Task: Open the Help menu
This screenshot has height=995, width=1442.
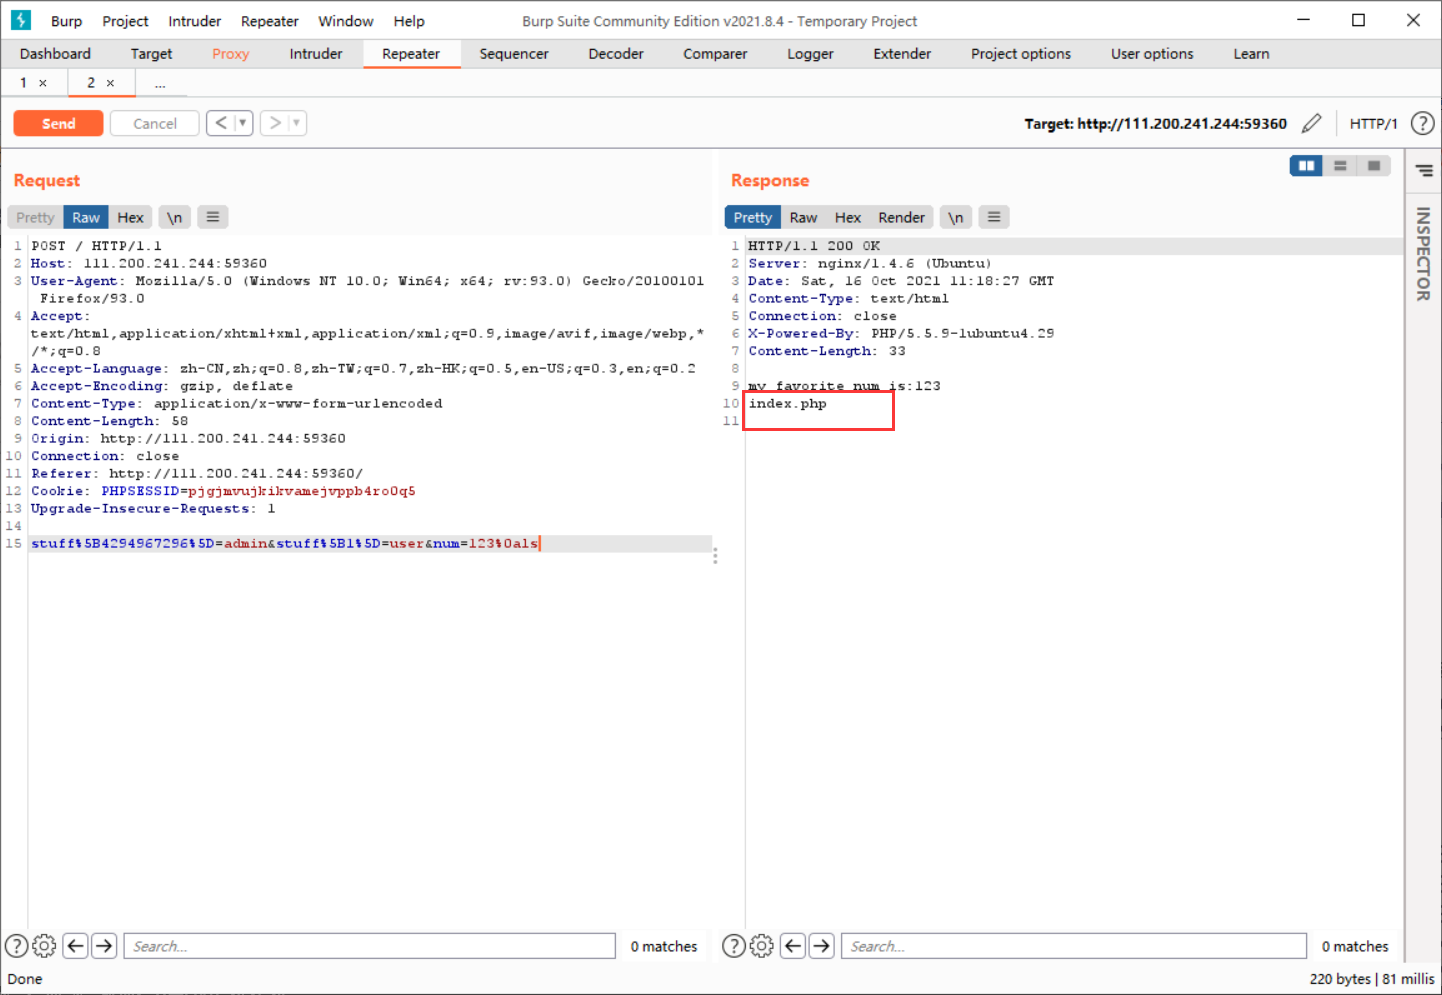Action: (409, 21)
